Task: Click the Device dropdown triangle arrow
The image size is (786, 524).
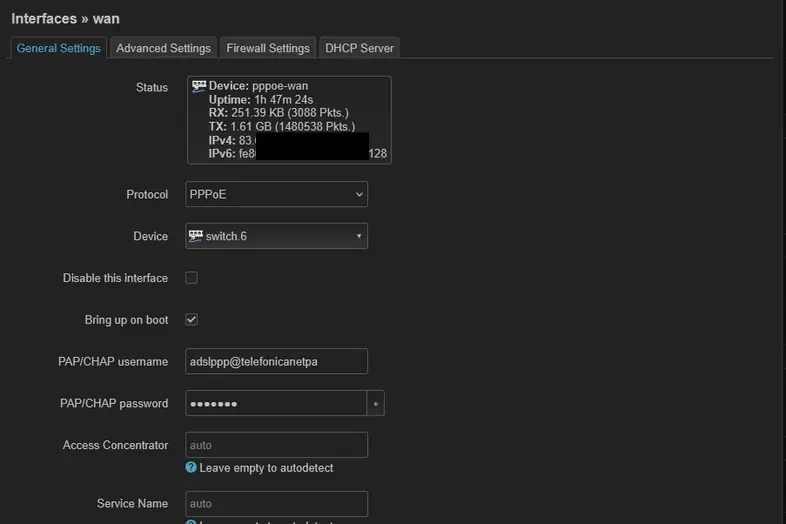Action: point(359,236)
